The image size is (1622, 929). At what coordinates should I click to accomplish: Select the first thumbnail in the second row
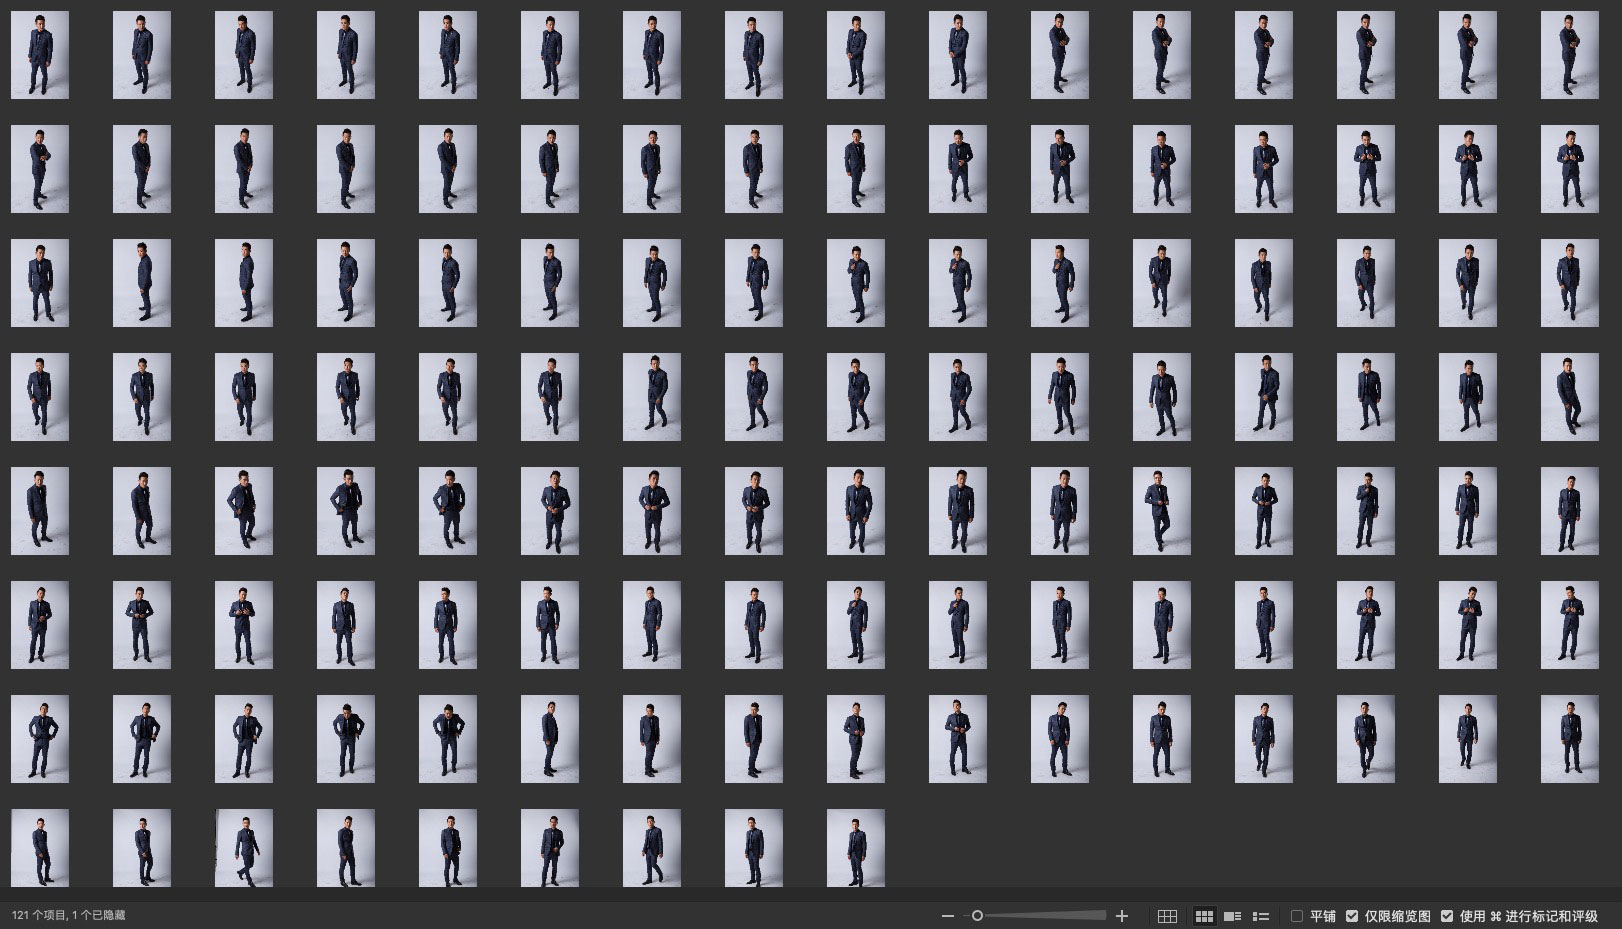click(40, 169)
